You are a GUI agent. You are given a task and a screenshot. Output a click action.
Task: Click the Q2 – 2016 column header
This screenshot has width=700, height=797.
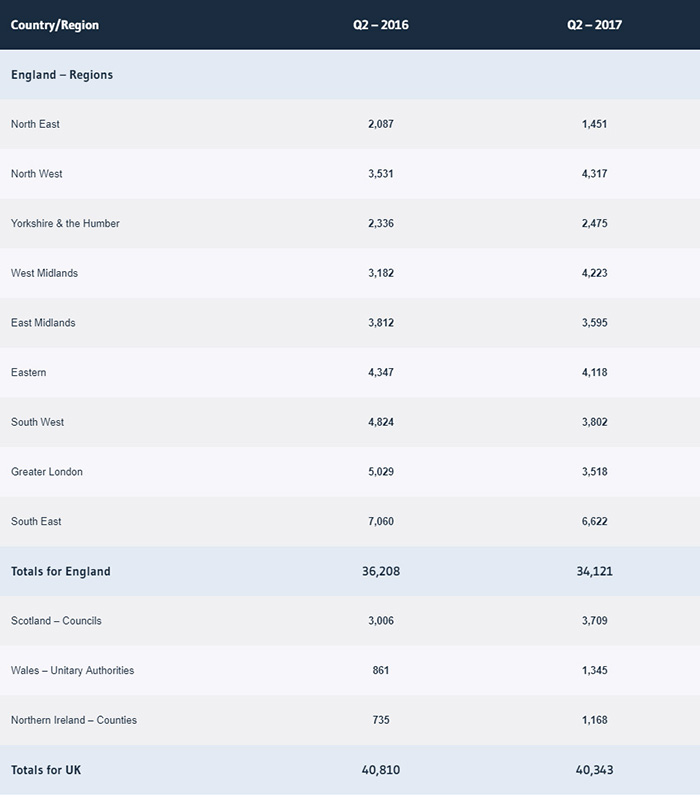(380, 25)
